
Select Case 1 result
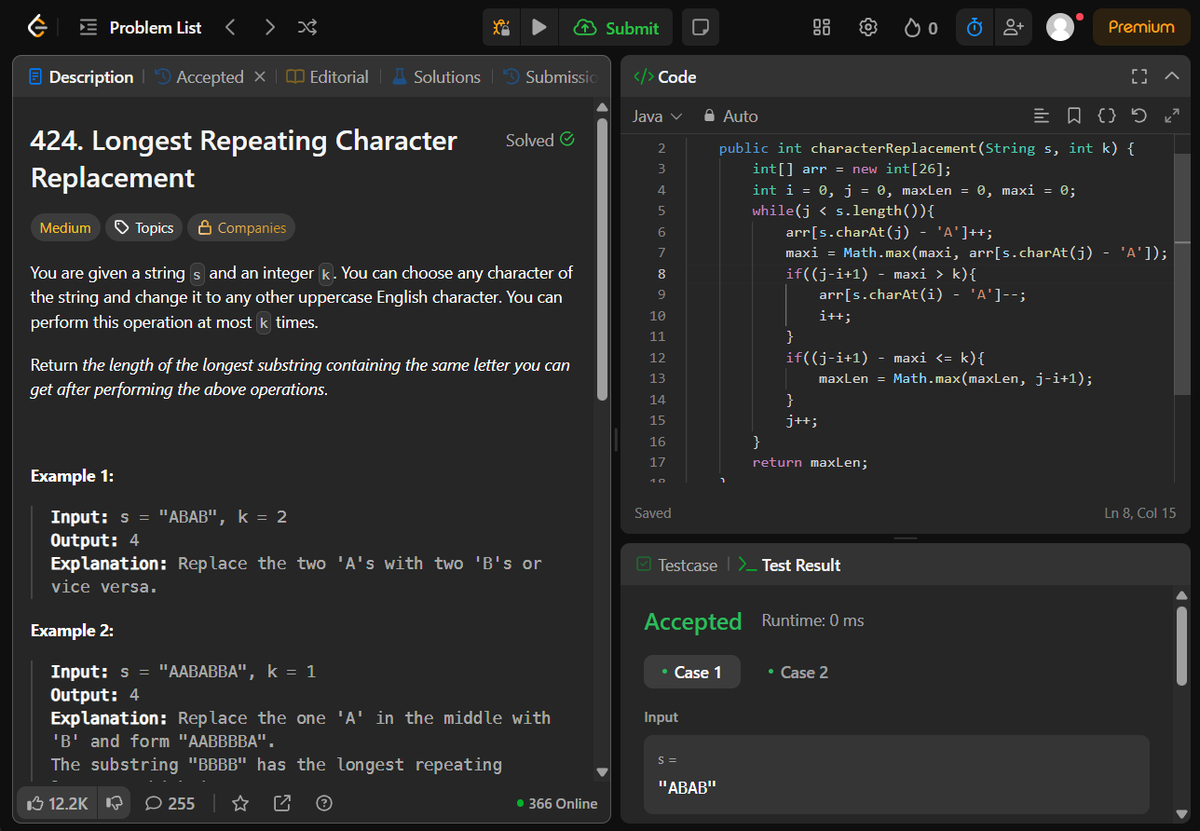pyautogui.click(x=692, y=672)
